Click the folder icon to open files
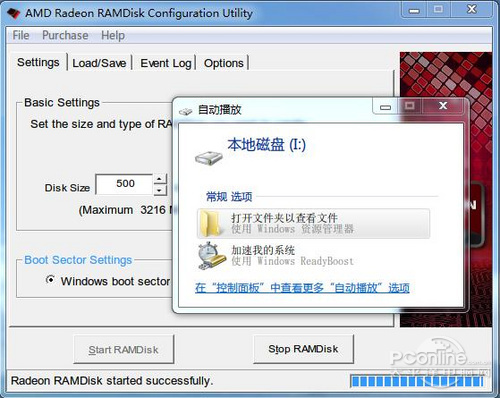Image resolution: width=500 pixels, height=398 pixels. [210, 223]
